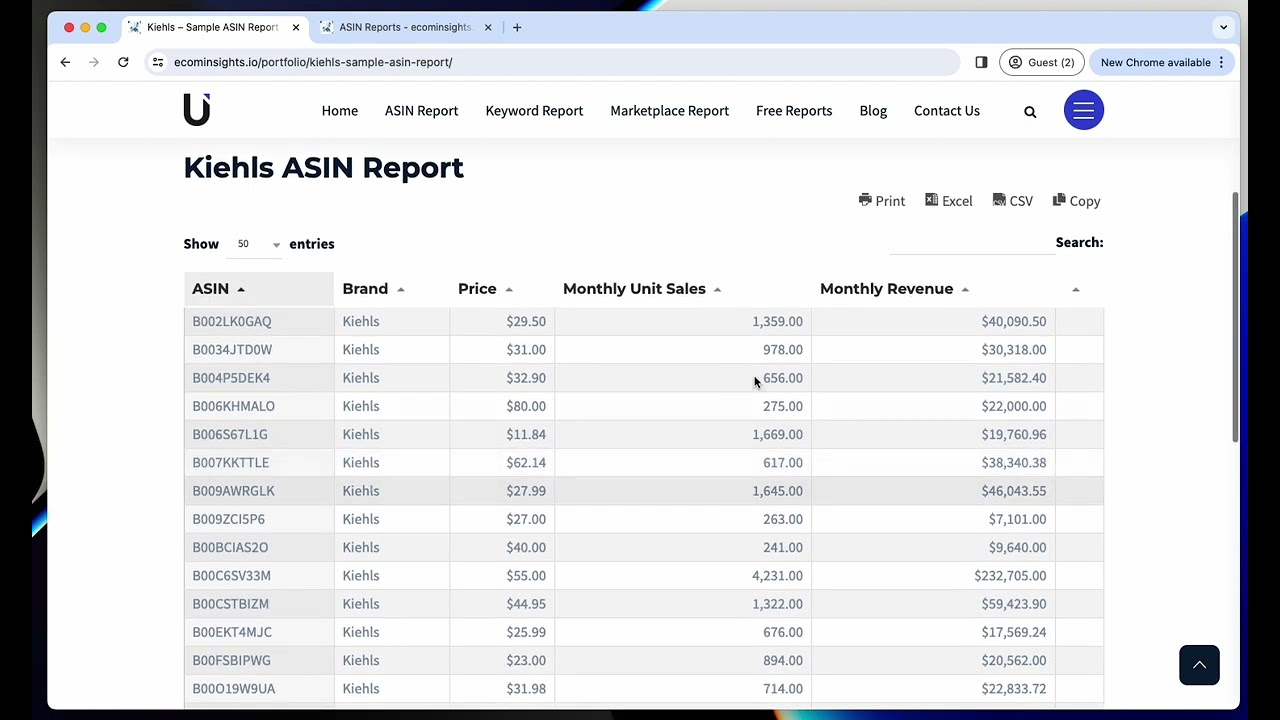This screenshot has height=720, width=1280.
Task: Click the ecominsights logo icon
Action: pos(197,110)
